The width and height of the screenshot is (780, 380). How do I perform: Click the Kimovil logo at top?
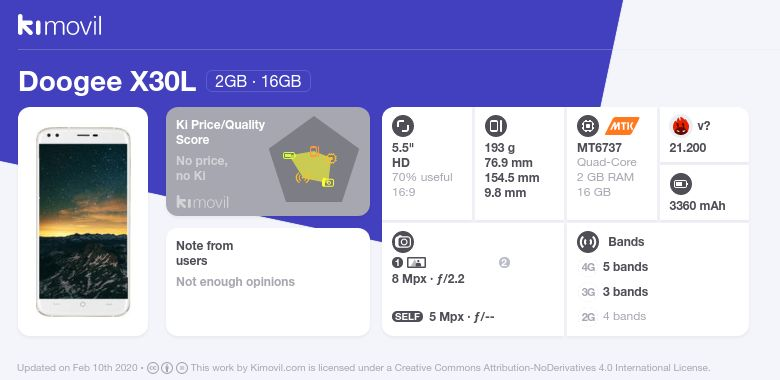coord(60,25)
